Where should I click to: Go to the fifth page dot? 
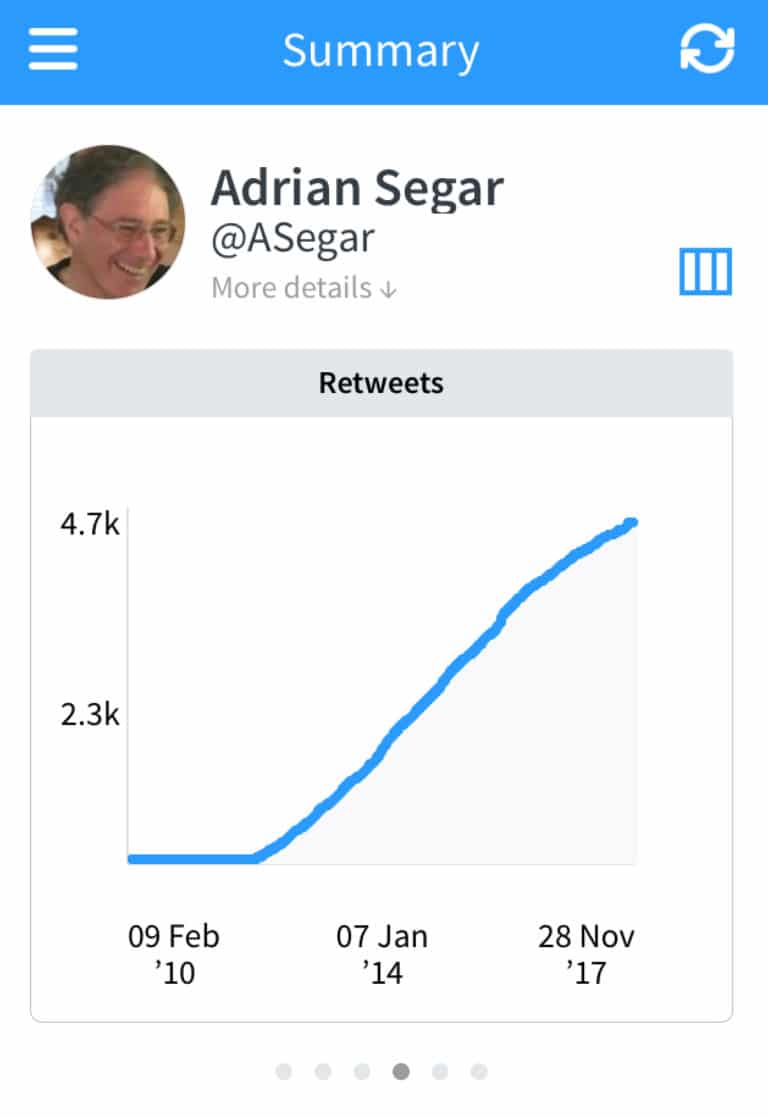(440, 1071)
